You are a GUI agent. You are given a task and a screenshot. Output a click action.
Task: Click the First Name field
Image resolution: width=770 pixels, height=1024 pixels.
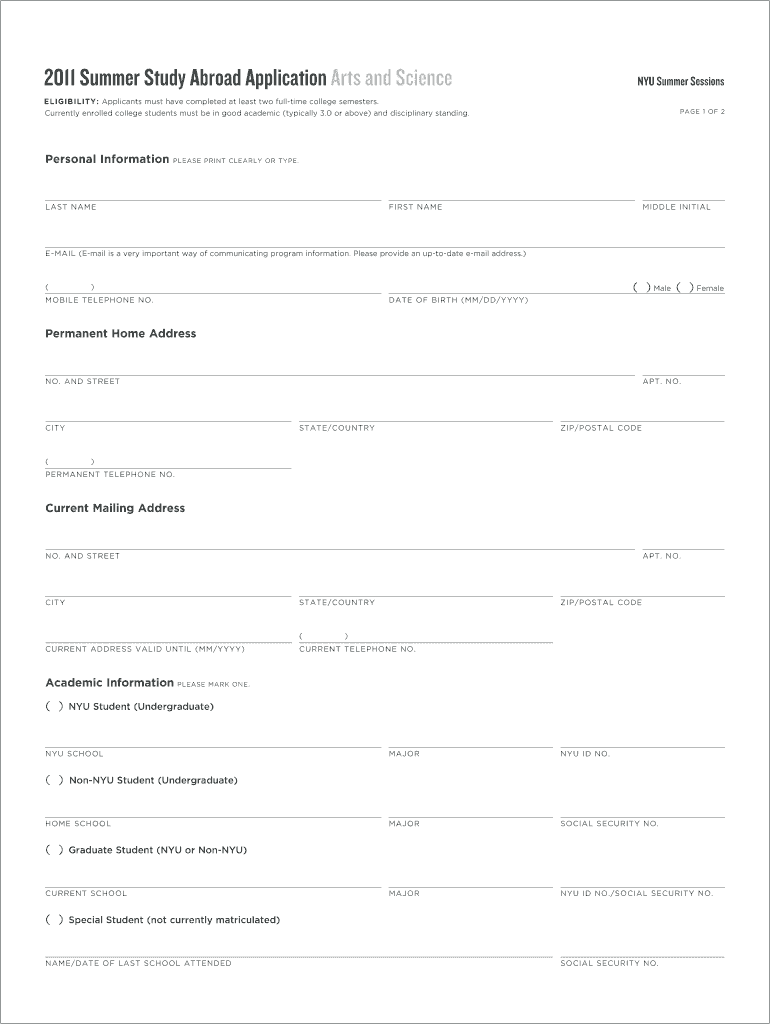click(511, 192)
